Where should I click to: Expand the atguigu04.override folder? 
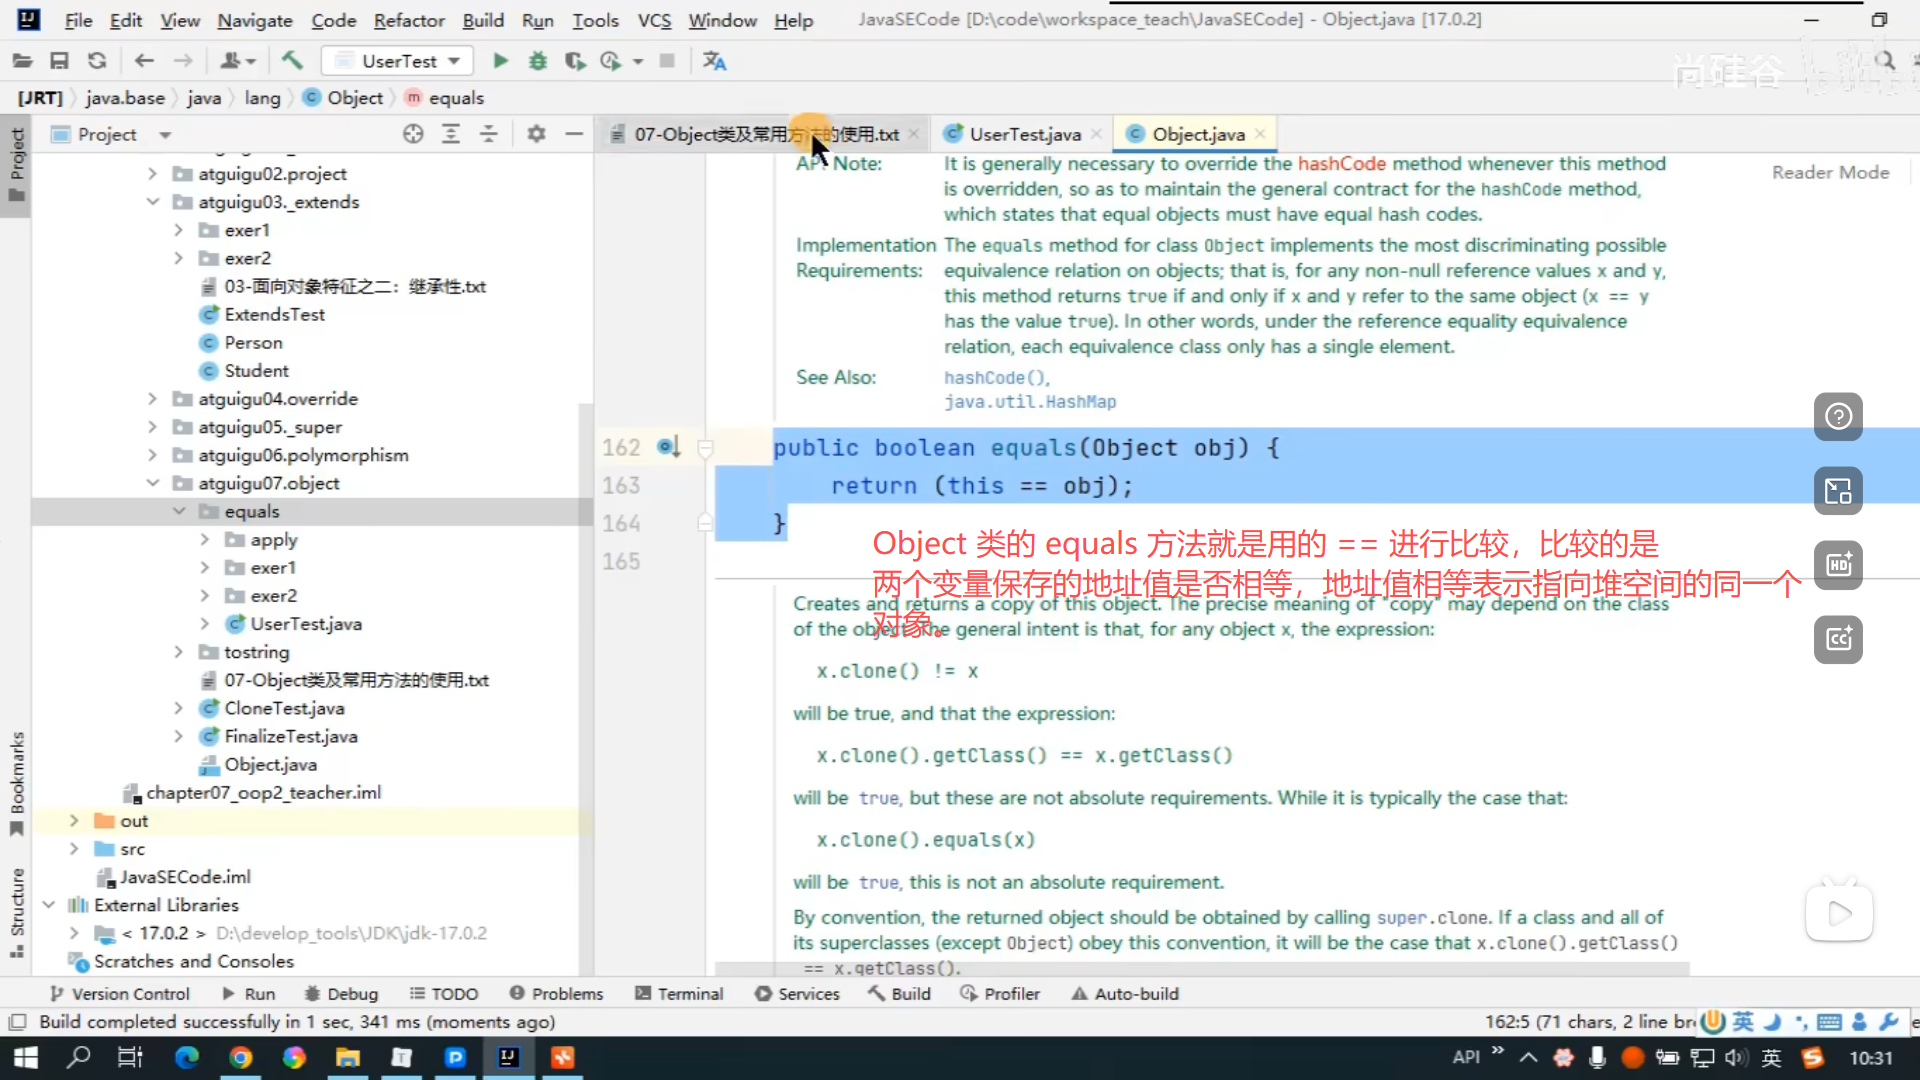[153, 399]
